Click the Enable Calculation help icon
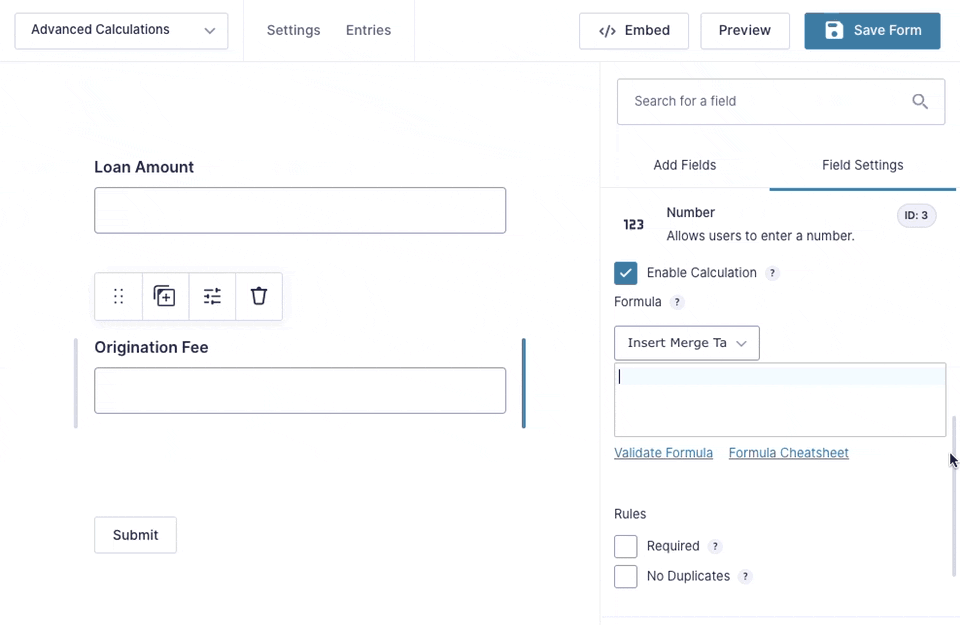Image resolution: width=960 pixels, height=625 pixels. pyautogui.click(x=772, y=273)
